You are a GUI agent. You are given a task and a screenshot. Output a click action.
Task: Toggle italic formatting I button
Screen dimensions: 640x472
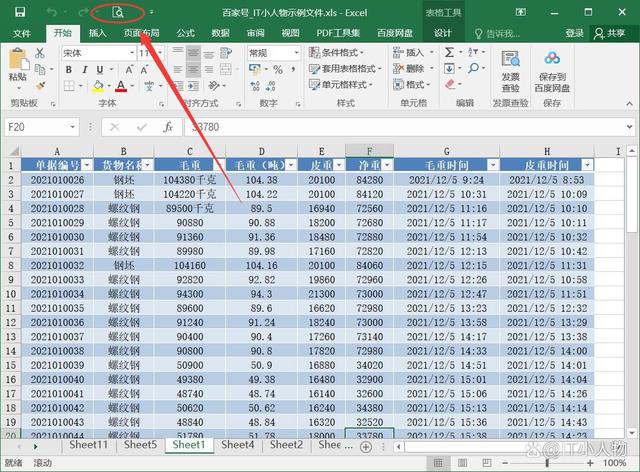pos(86,69)
